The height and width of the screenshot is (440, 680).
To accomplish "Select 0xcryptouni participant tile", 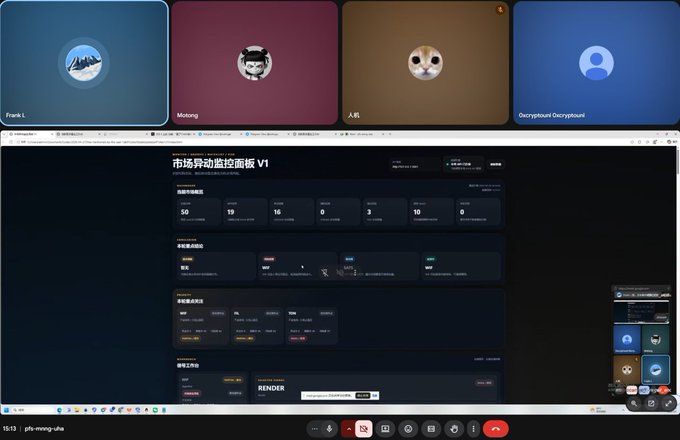I will click(596, 63).
